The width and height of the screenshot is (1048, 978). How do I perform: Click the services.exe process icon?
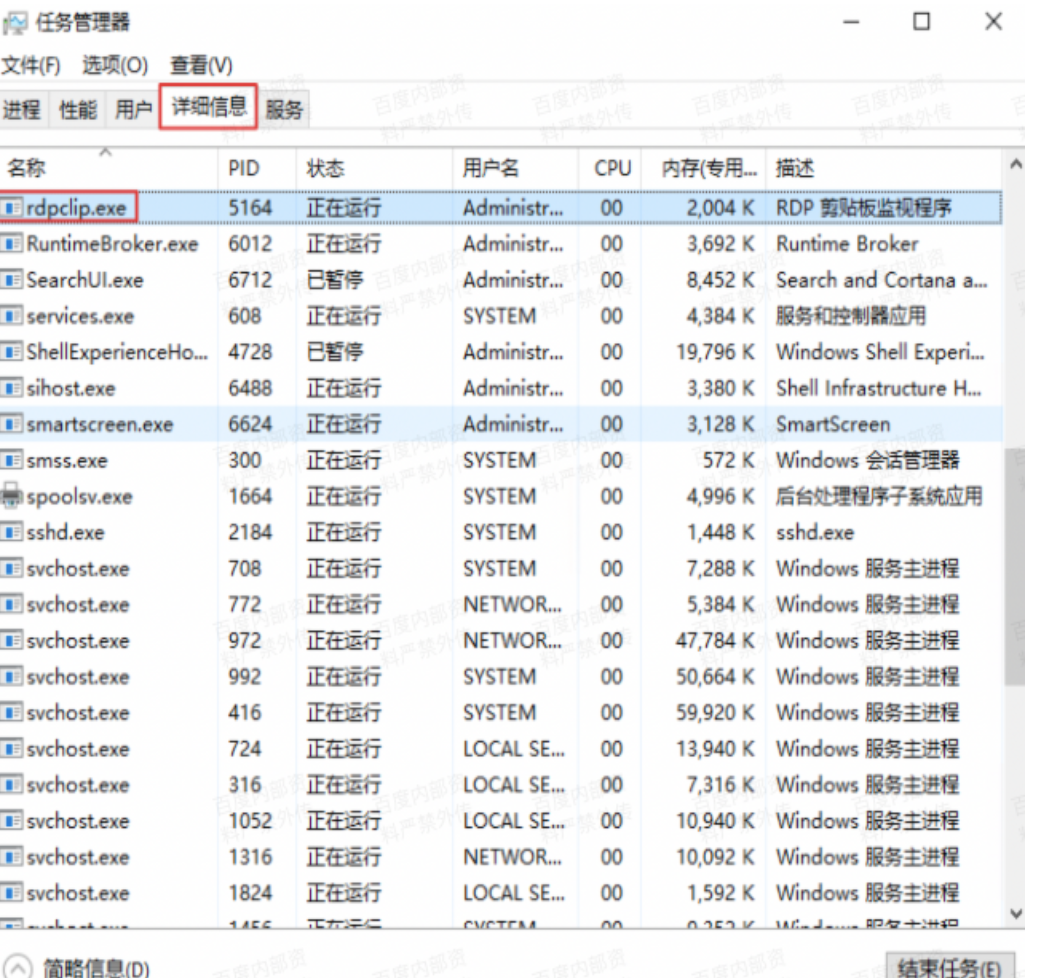click(x=13, y=316)
